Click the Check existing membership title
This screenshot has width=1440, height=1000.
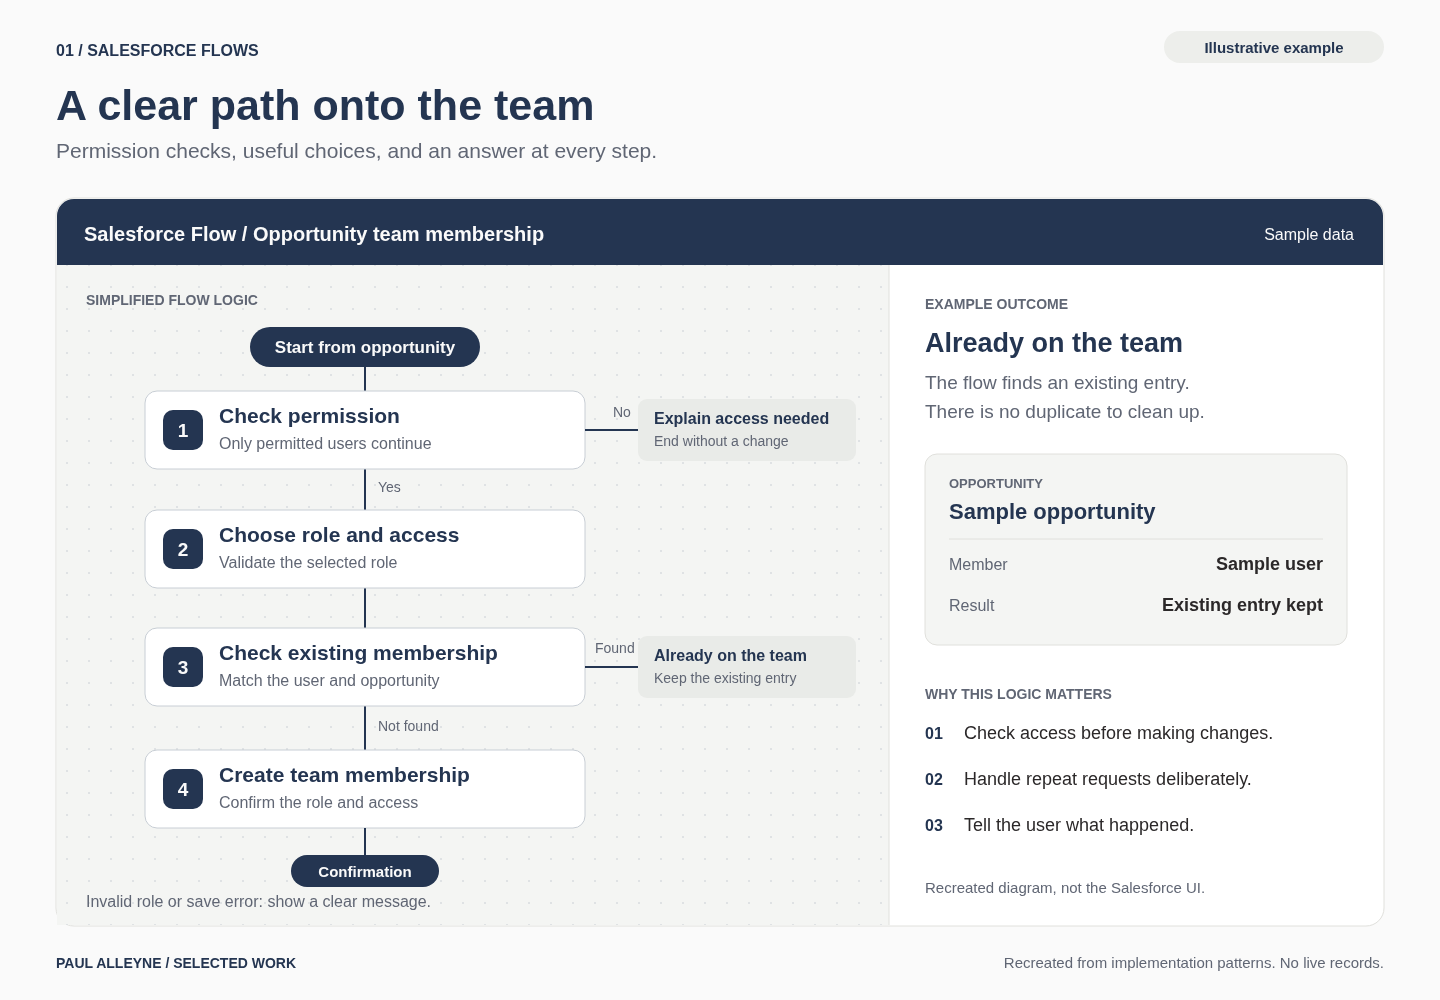pyautogui.click(x=358, y=653)
